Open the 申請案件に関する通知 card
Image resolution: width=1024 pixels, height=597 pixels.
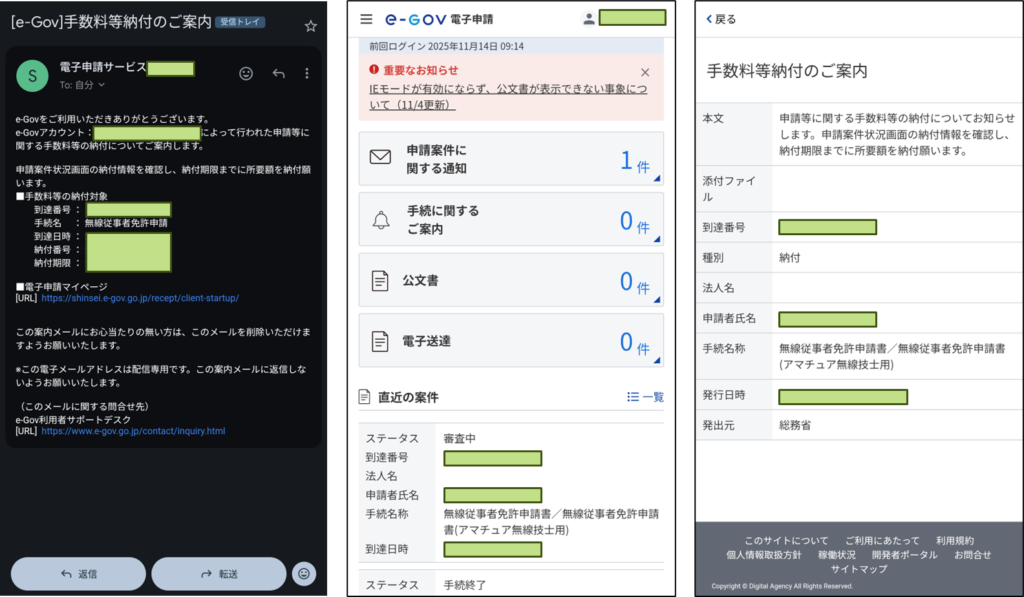[510, 159]
